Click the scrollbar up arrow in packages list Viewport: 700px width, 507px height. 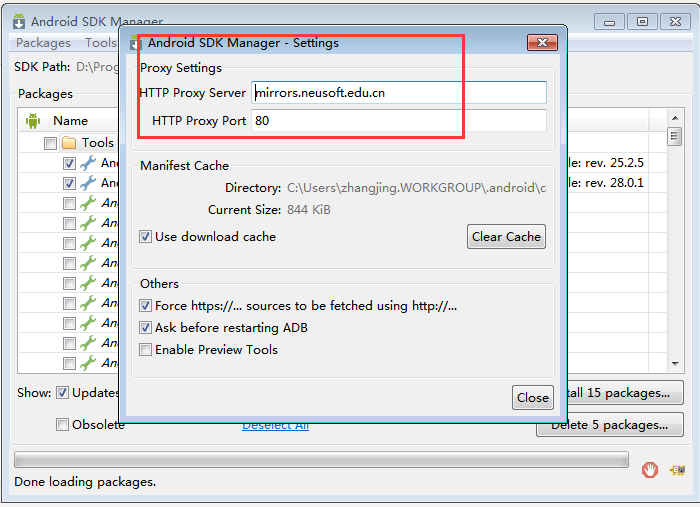pyautogui.click(x=675, y=118)
